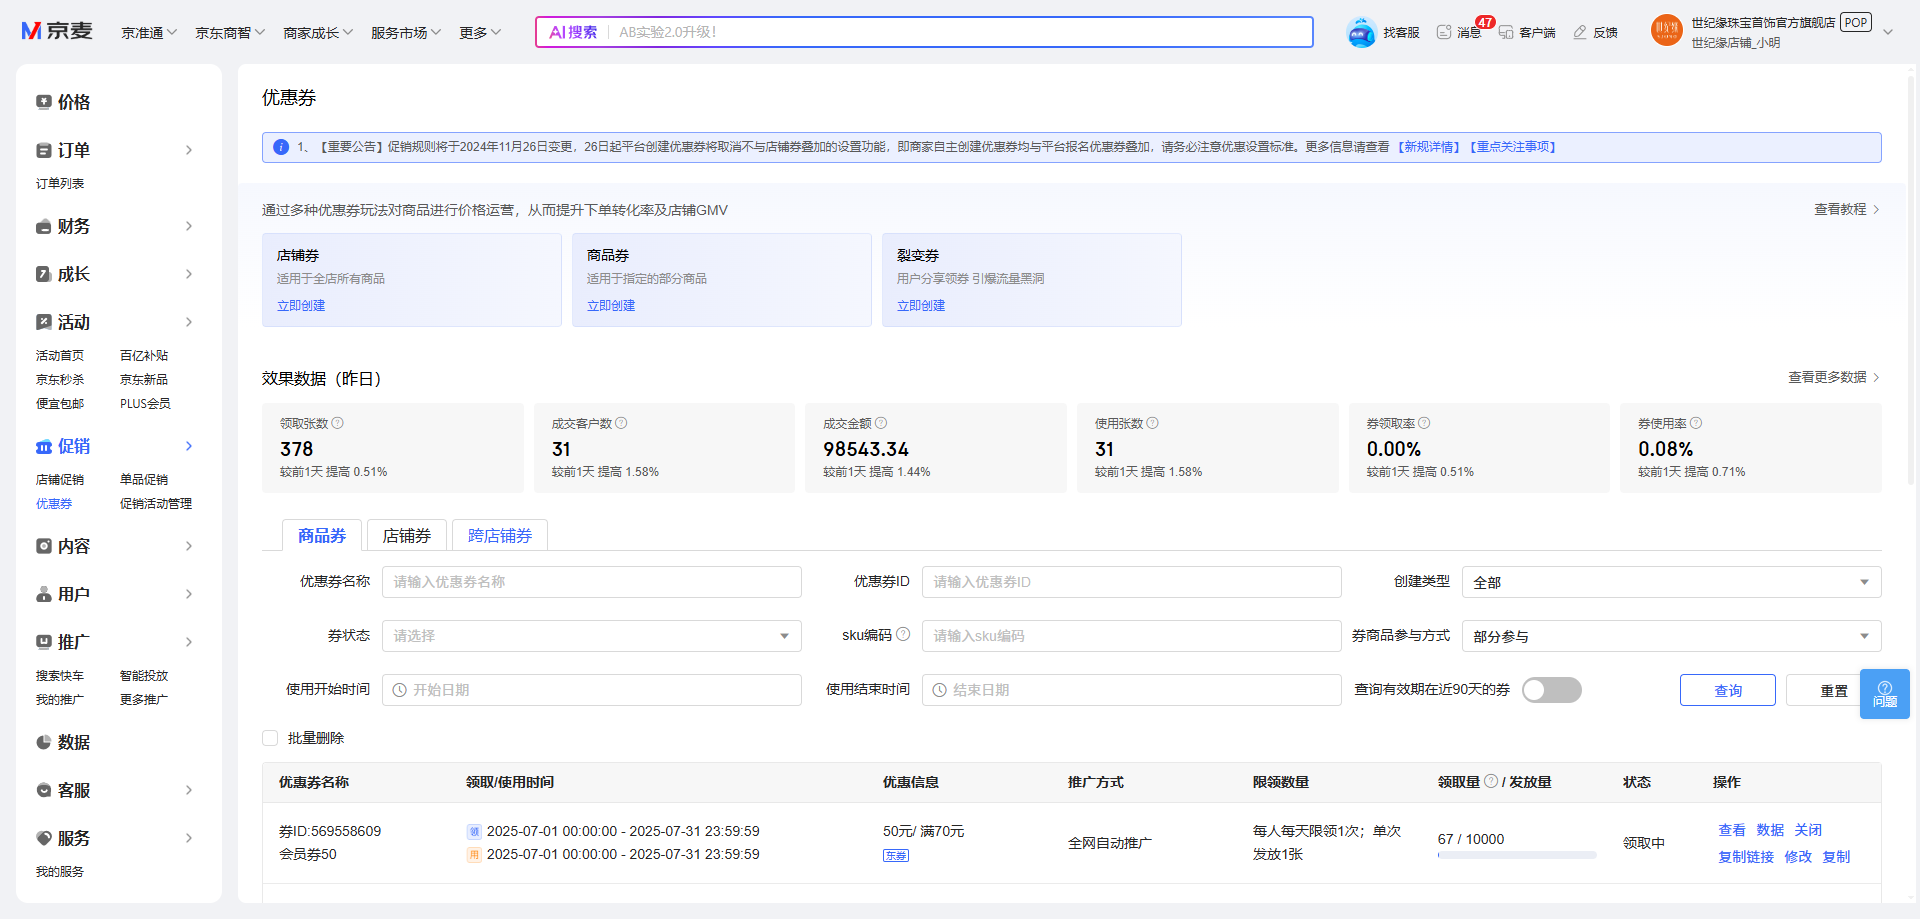1920x919 pixels.
Task: Expand the 订单 sidebar section
Action: pyautogui.click(x=189, y=150)
